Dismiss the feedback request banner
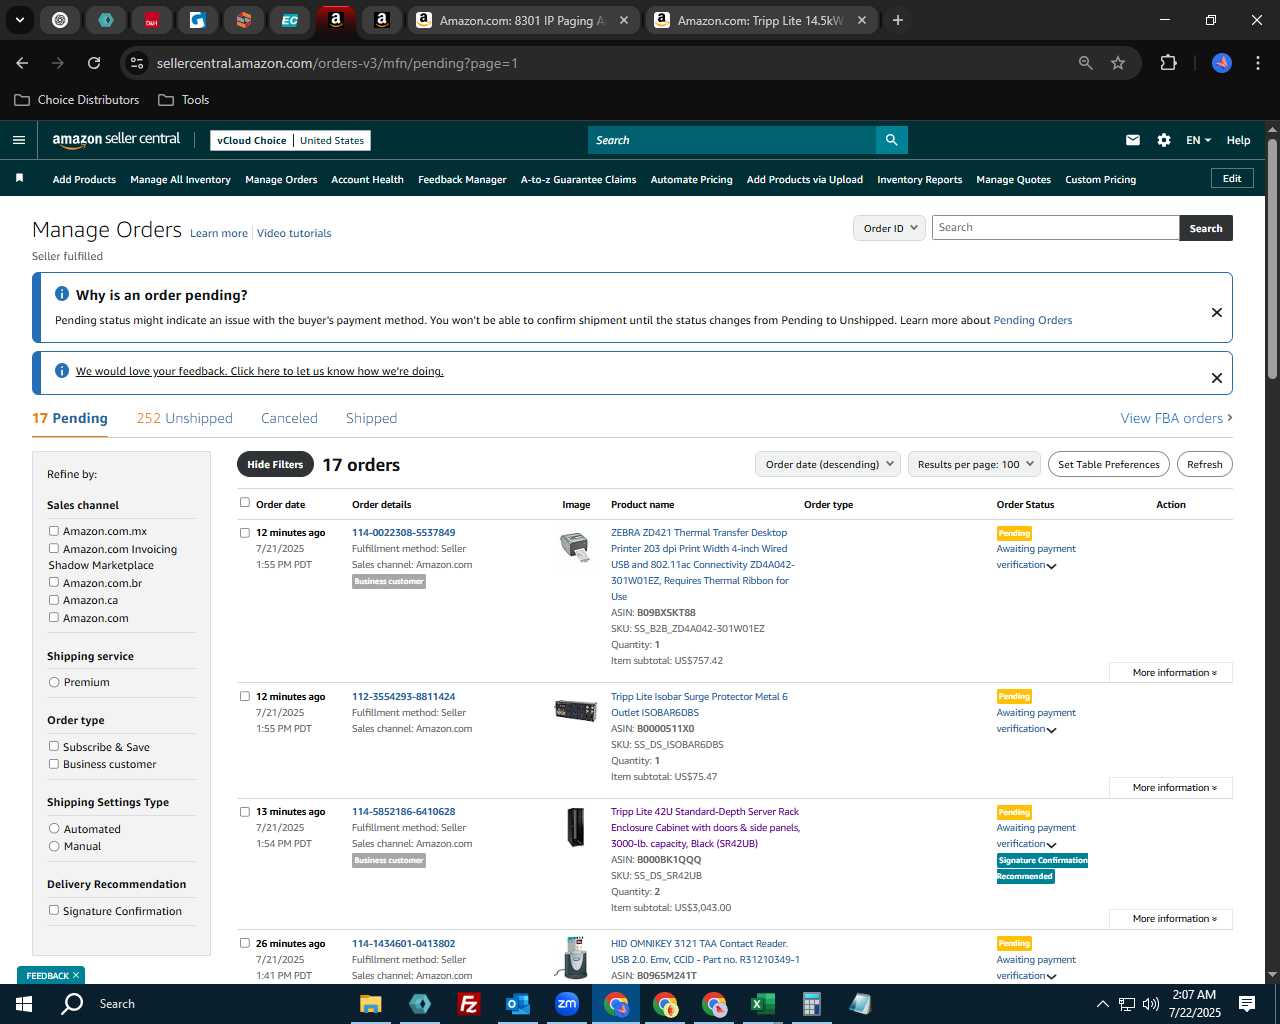Image resolution: width=1280 pixels, height=1024 pixels. point(1217,378)
